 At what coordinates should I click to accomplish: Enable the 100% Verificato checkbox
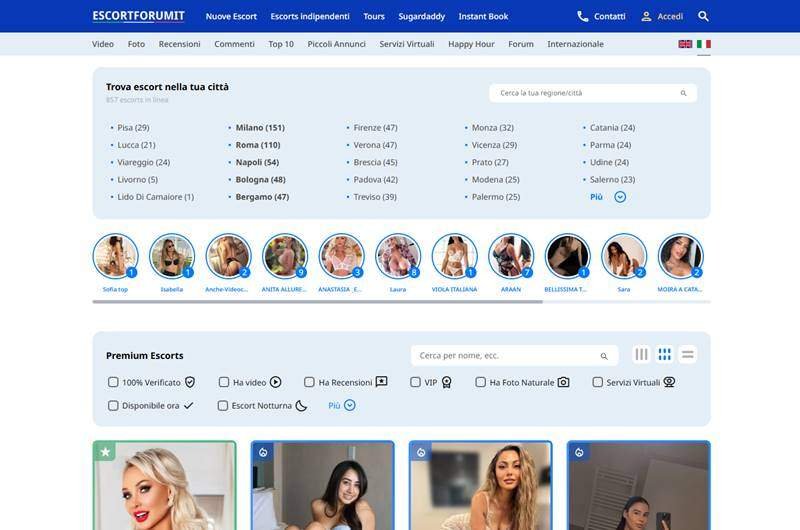coord(113,382)
